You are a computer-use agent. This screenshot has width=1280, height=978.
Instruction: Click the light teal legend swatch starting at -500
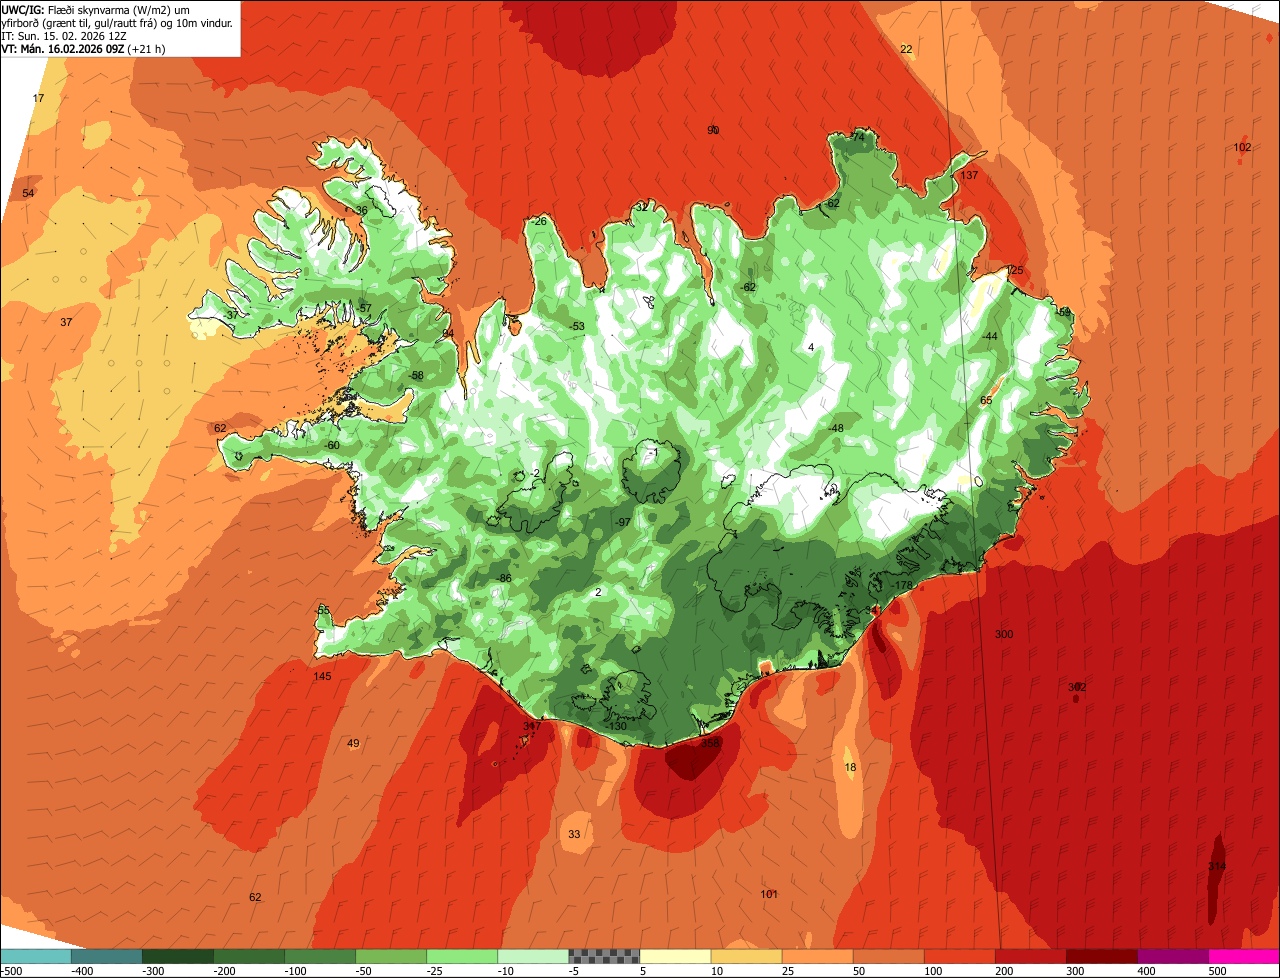(x=36, y=956)
